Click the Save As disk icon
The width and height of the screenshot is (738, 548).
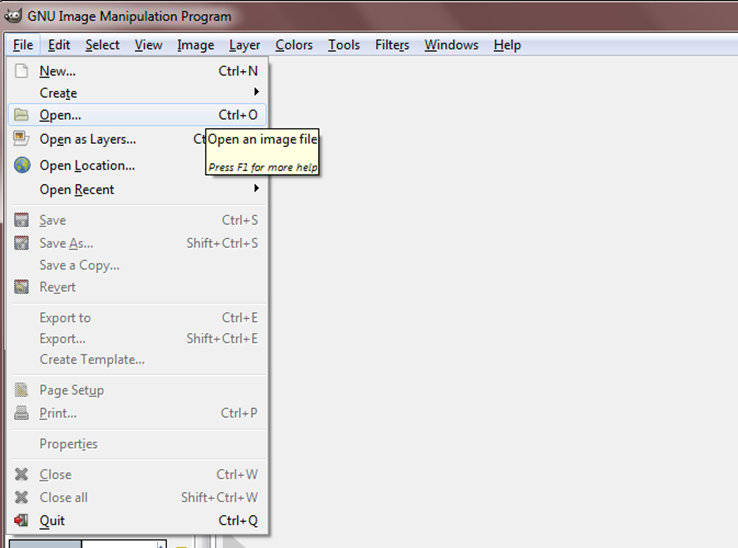pyautogui.click(x=21, y=243)
